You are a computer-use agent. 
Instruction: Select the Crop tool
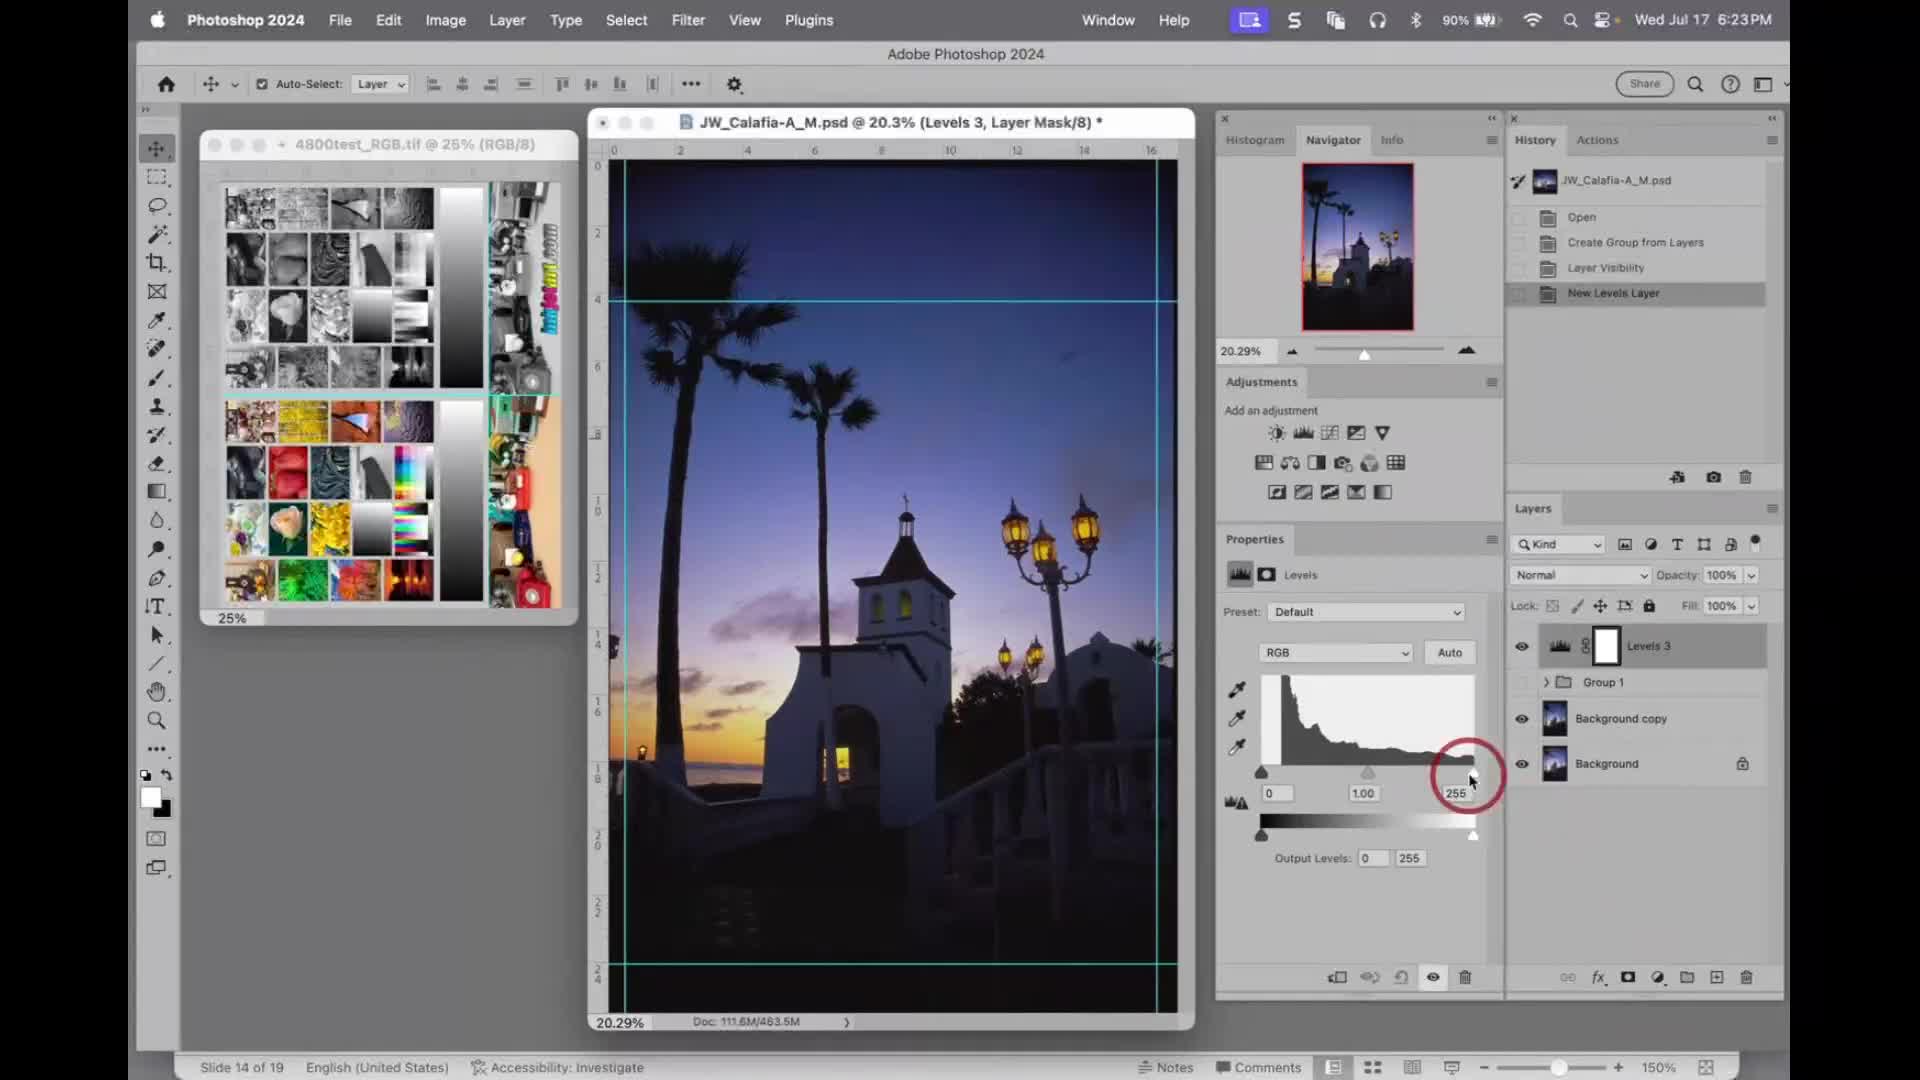[156, 262]
